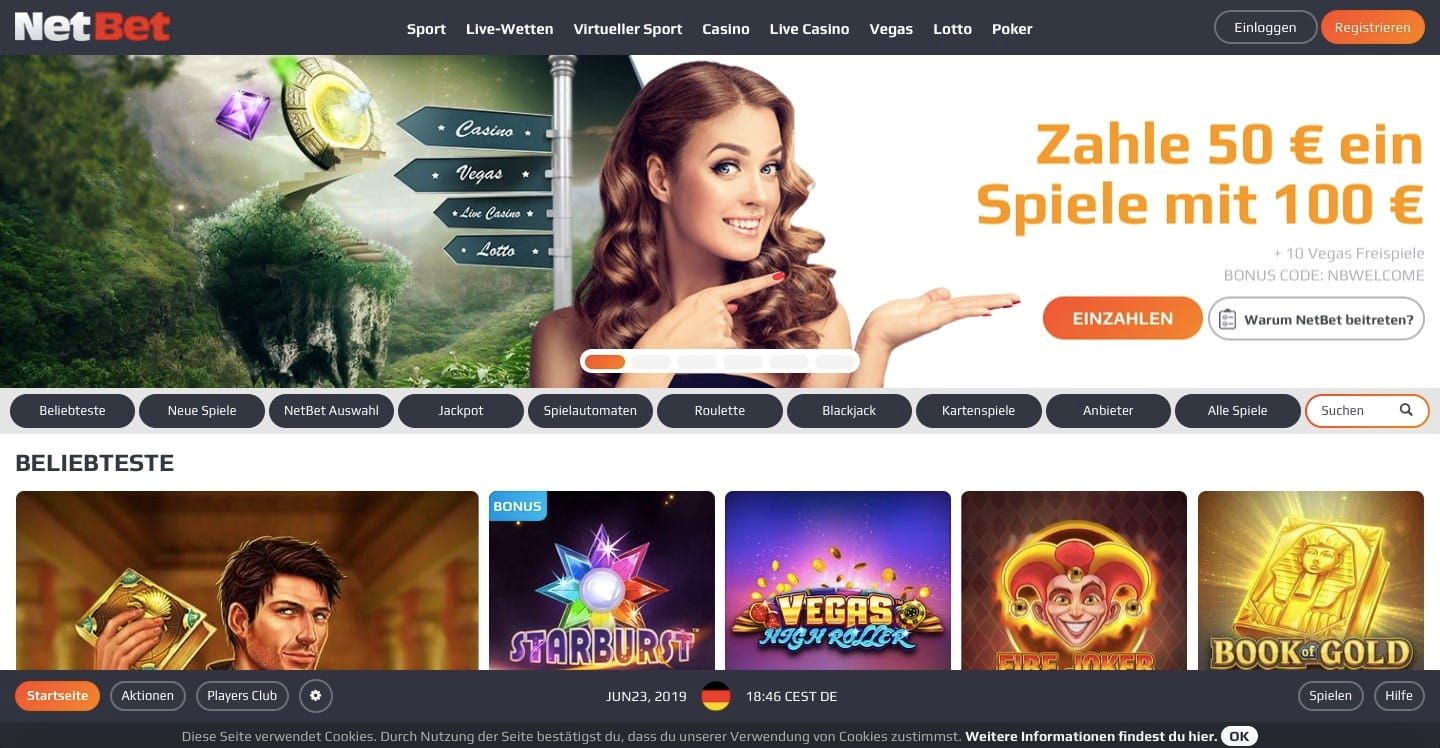
Task: Click the Registrieren button
Action: pos(1372,27)
